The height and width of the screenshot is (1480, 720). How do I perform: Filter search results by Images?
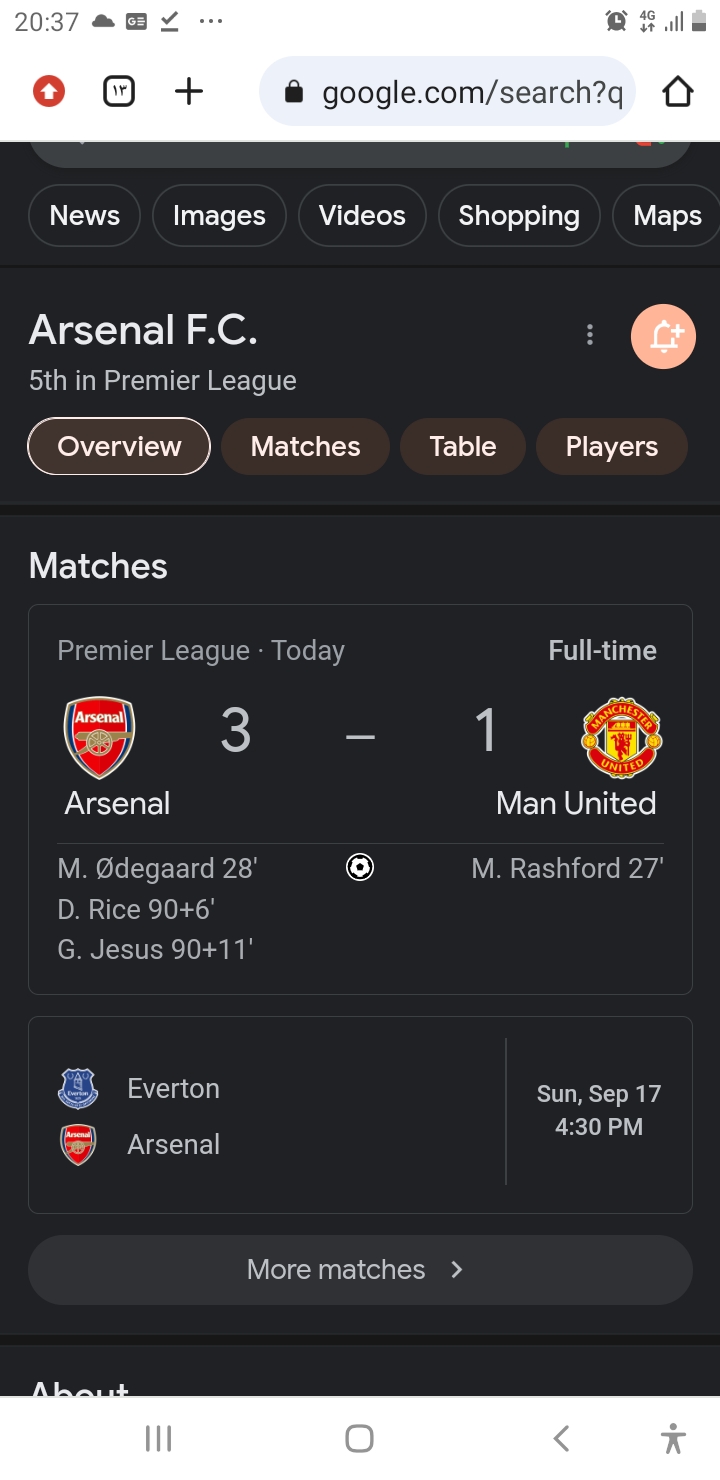[x=219, y=216]
